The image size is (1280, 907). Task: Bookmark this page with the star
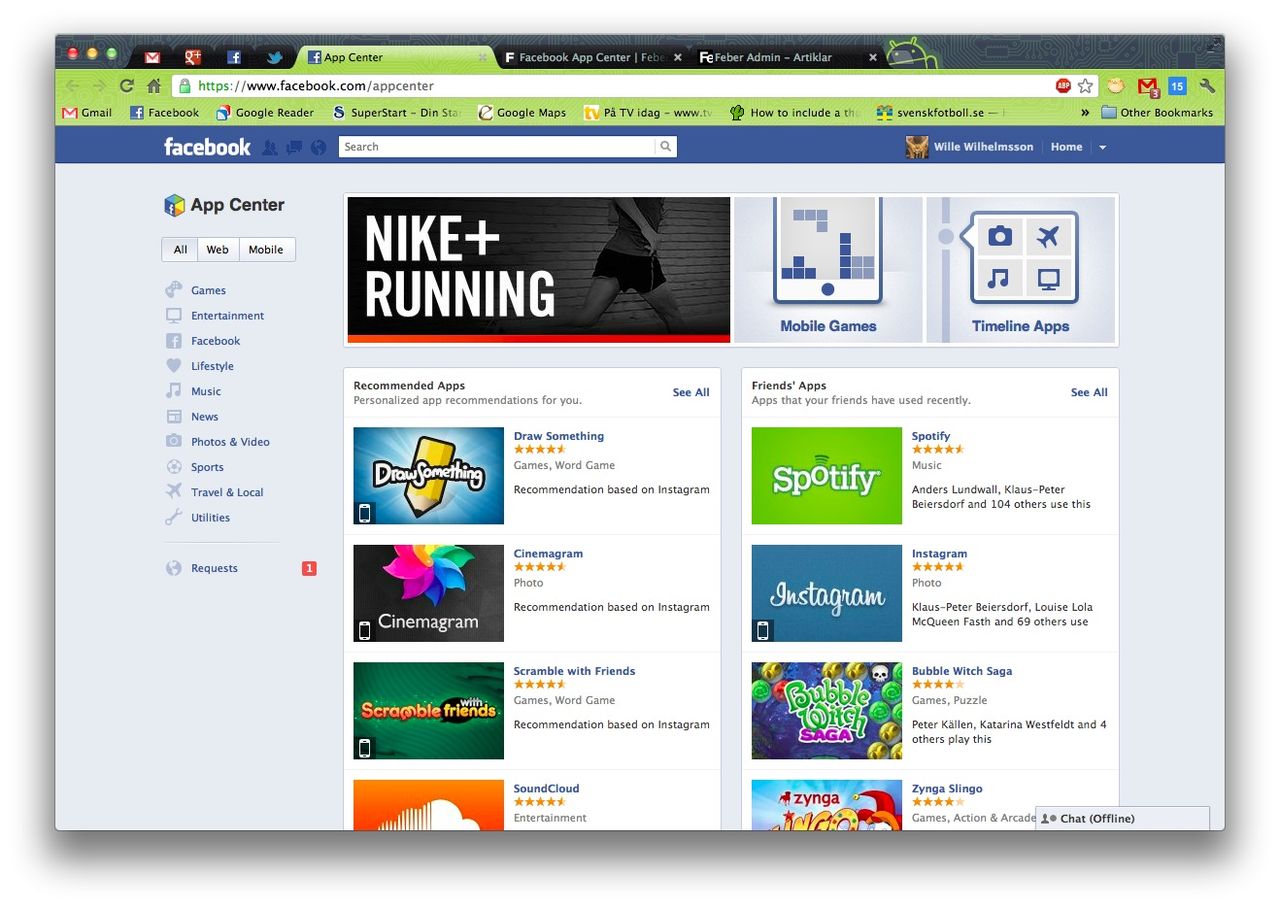point(1085,86)
